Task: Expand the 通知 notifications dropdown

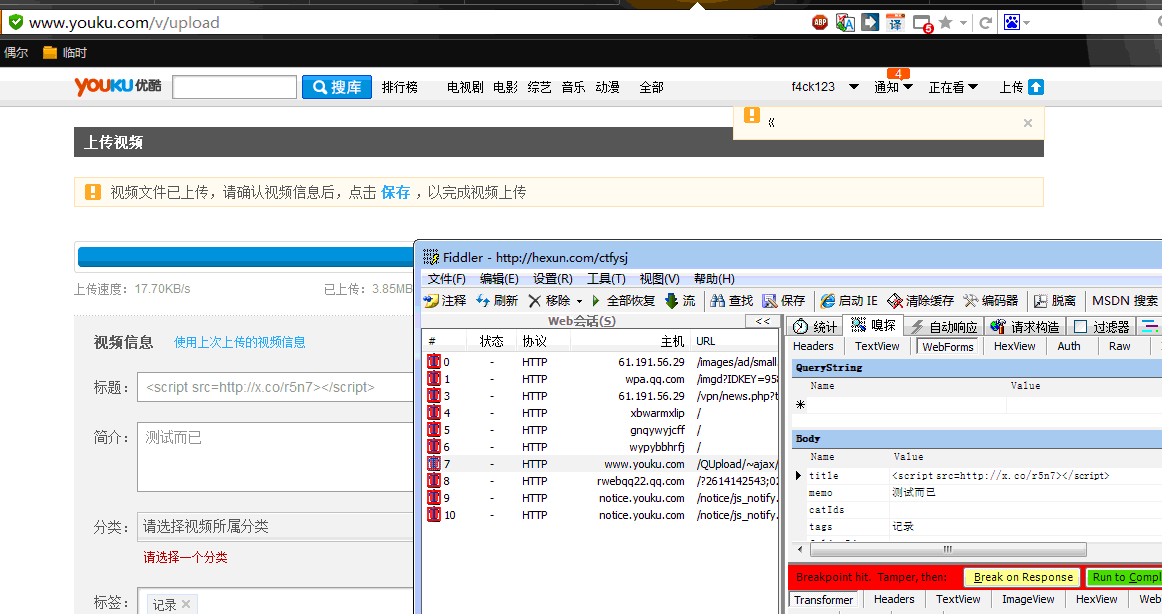Action: tap(907, 87)
